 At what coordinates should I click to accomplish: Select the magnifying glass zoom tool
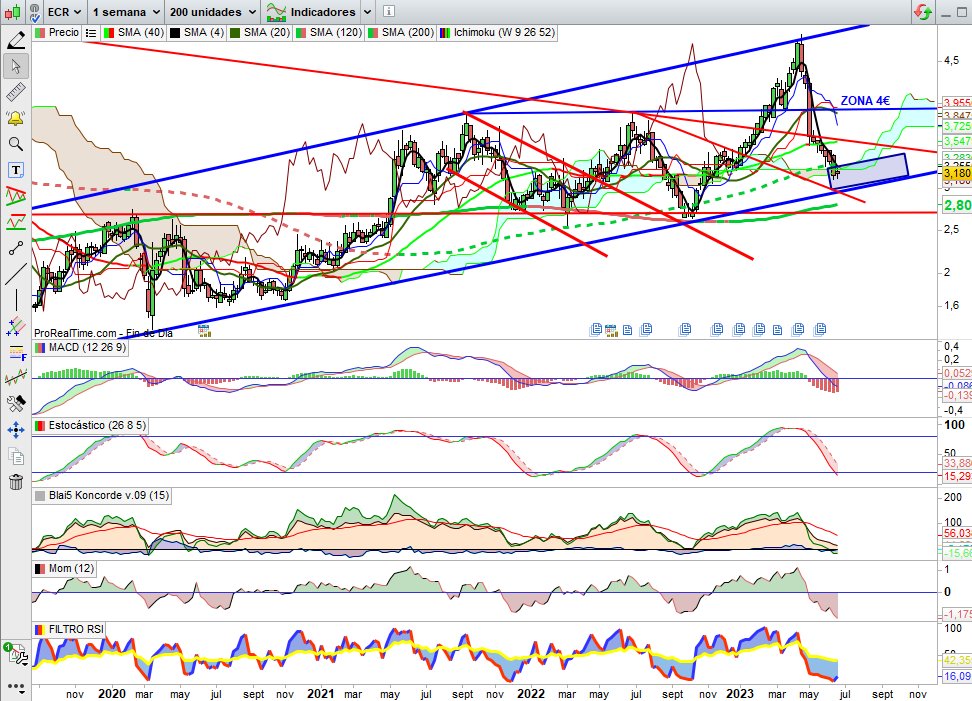(x=15, y=144)
